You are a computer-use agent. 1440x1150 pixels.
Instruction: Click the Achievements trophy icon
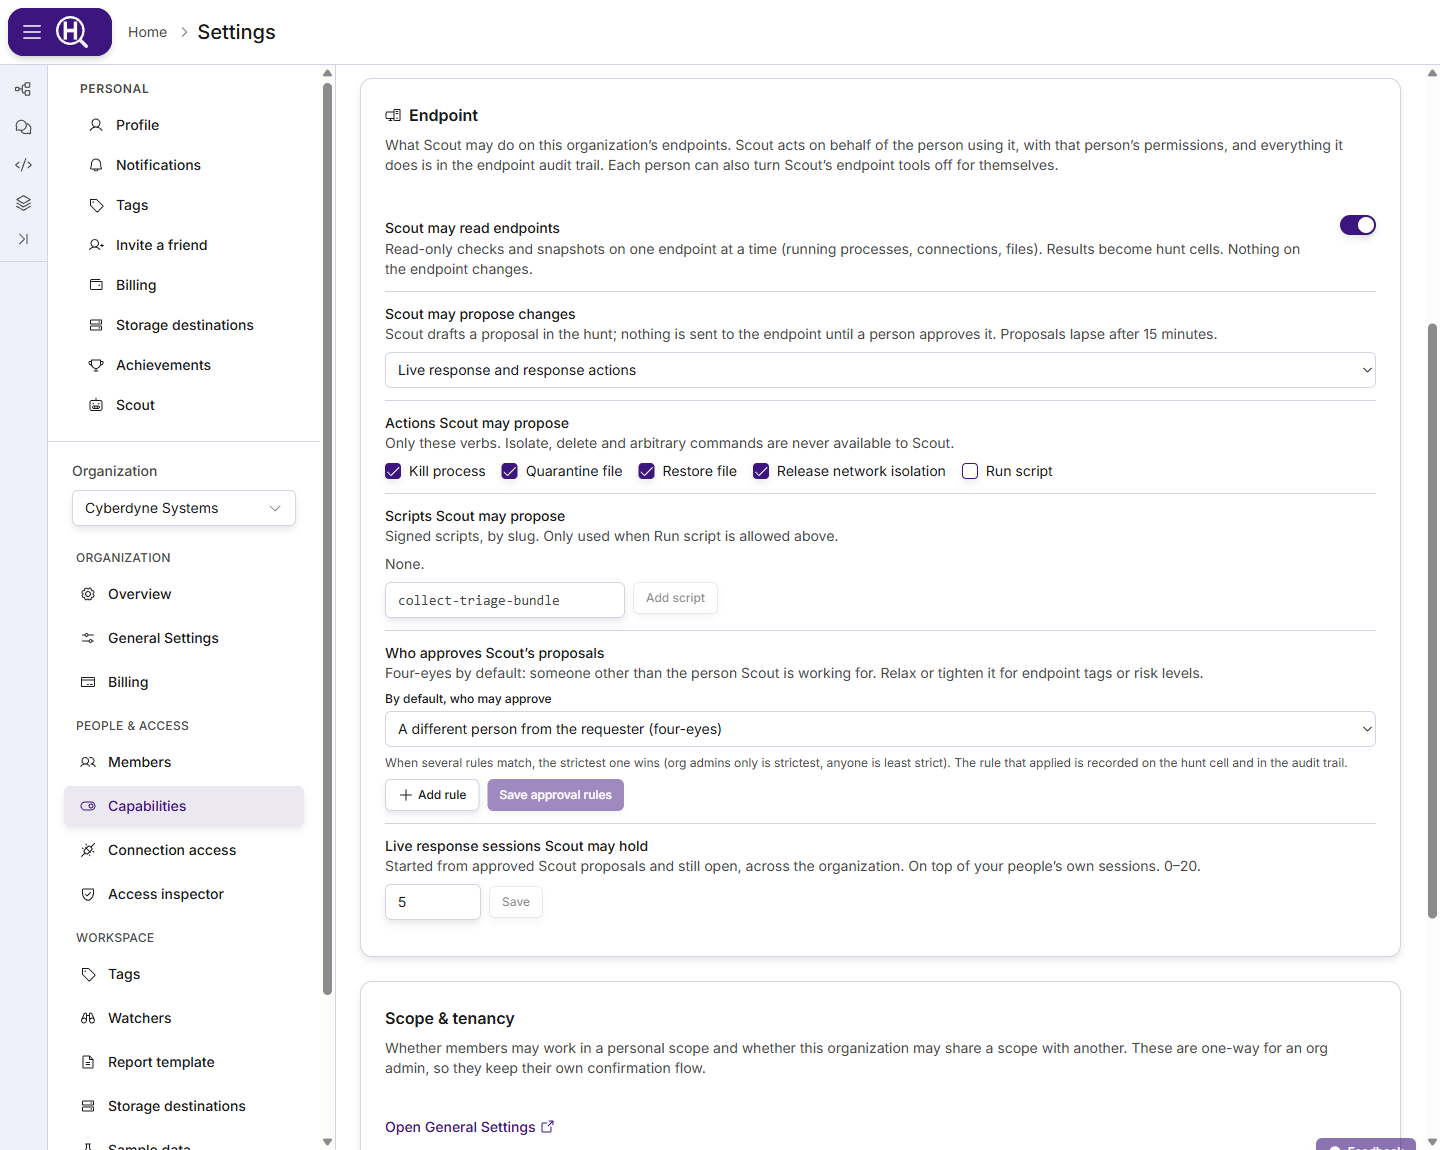[96, 365]
